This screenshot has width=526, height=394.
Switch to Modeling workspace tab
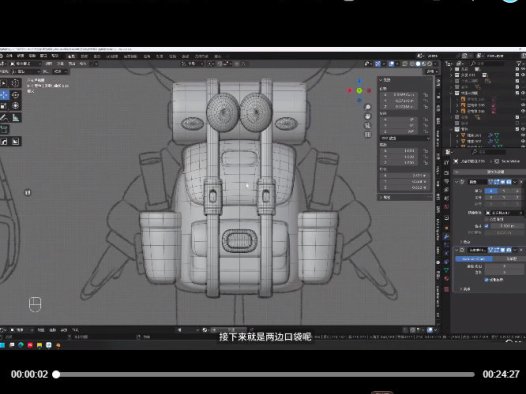(84, 56)
